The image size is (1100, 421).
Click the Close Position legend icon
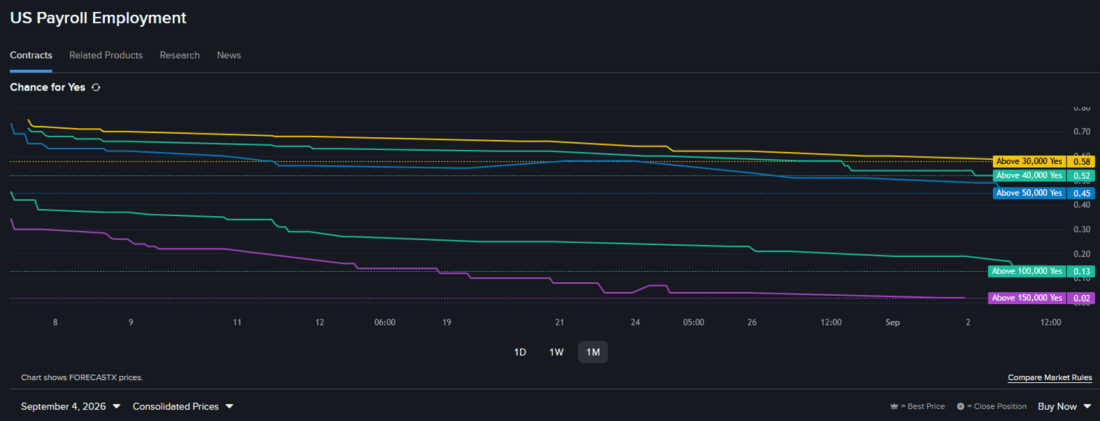pyautogui.click(x=960, y=406)
